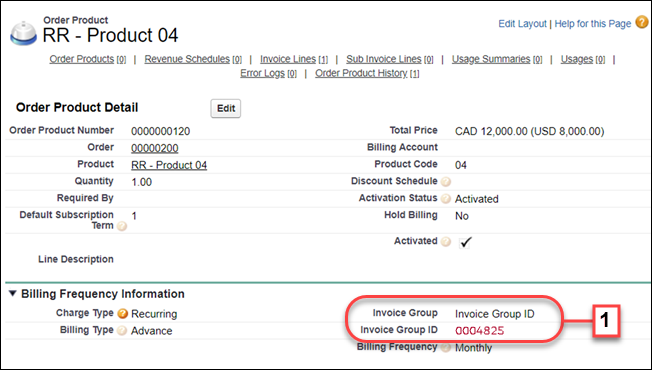This screenshot has height=370, width=652.
Task: Click help icon beside Billing Frequency
Action: [446, 348]
